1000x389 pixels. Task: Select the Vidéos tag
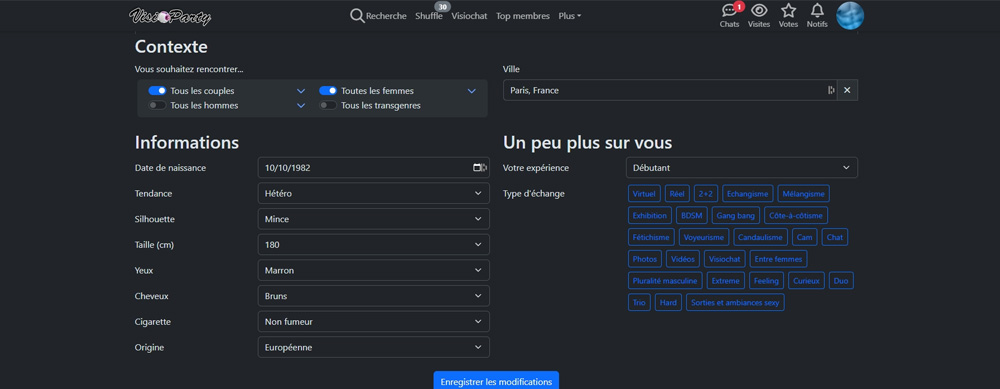point(683,259)
